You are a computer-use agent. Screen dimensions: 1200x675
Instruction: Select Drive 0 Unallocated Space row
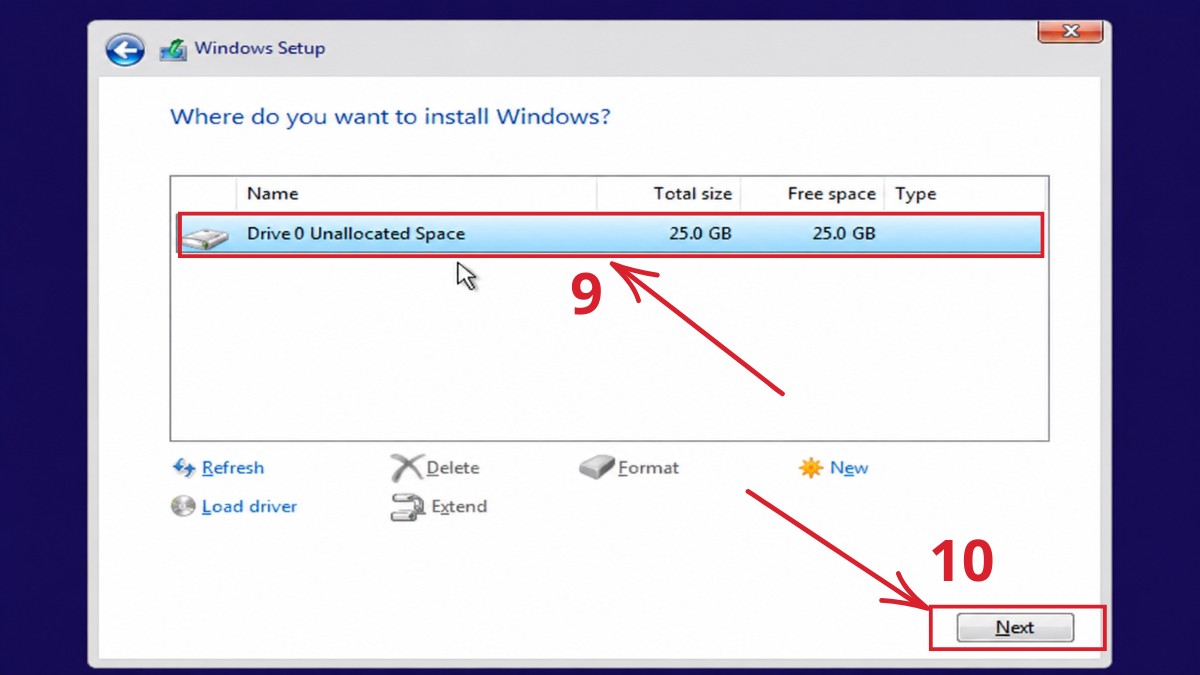pyautogui.click(x=610, y=234)
